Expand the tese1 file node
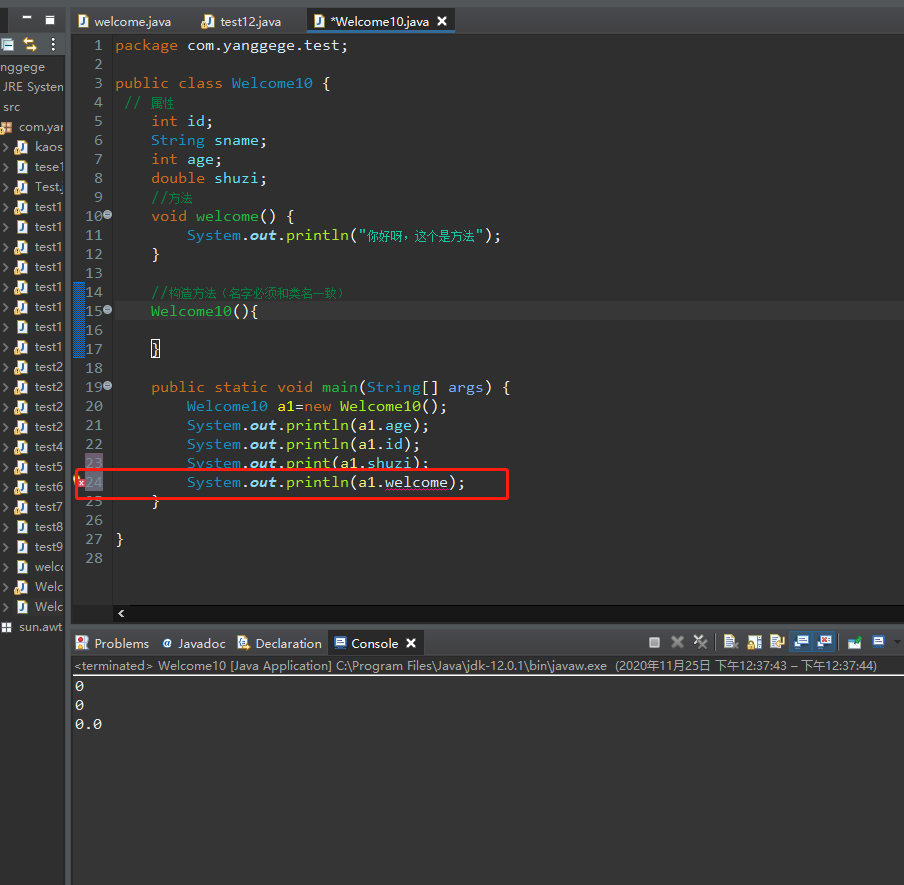This screenshot has width=904, height=885. pyautogui.click(x=6, y=167)
